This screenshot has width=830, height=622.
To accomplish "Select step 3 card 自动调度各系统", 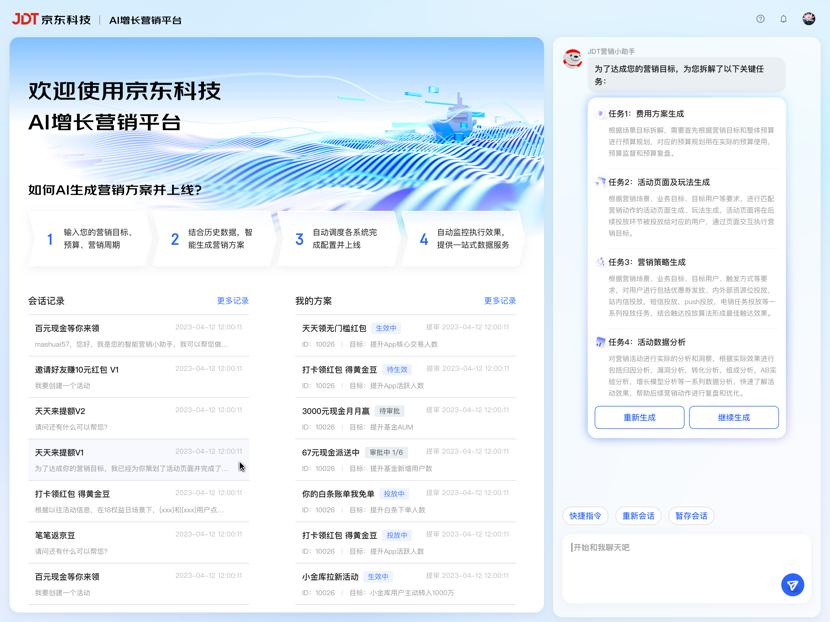I will 339,238.
